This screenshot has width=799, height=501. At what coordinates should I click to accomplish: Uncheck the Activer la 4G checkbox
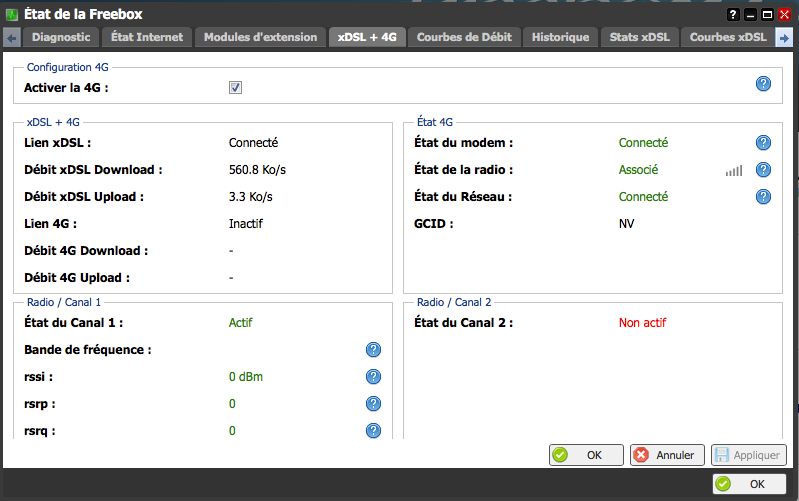235,88
